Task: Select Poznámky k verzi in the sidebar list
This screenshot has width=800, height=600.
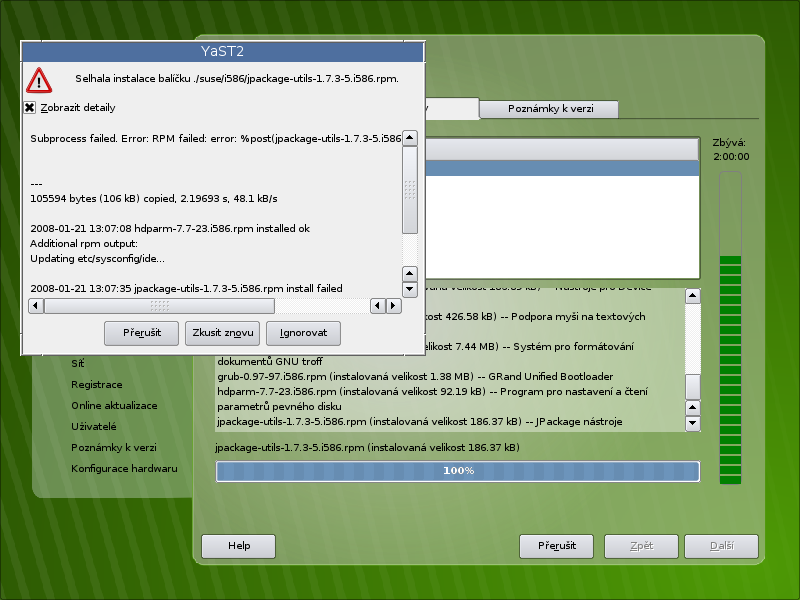Action: pos(114,447)
